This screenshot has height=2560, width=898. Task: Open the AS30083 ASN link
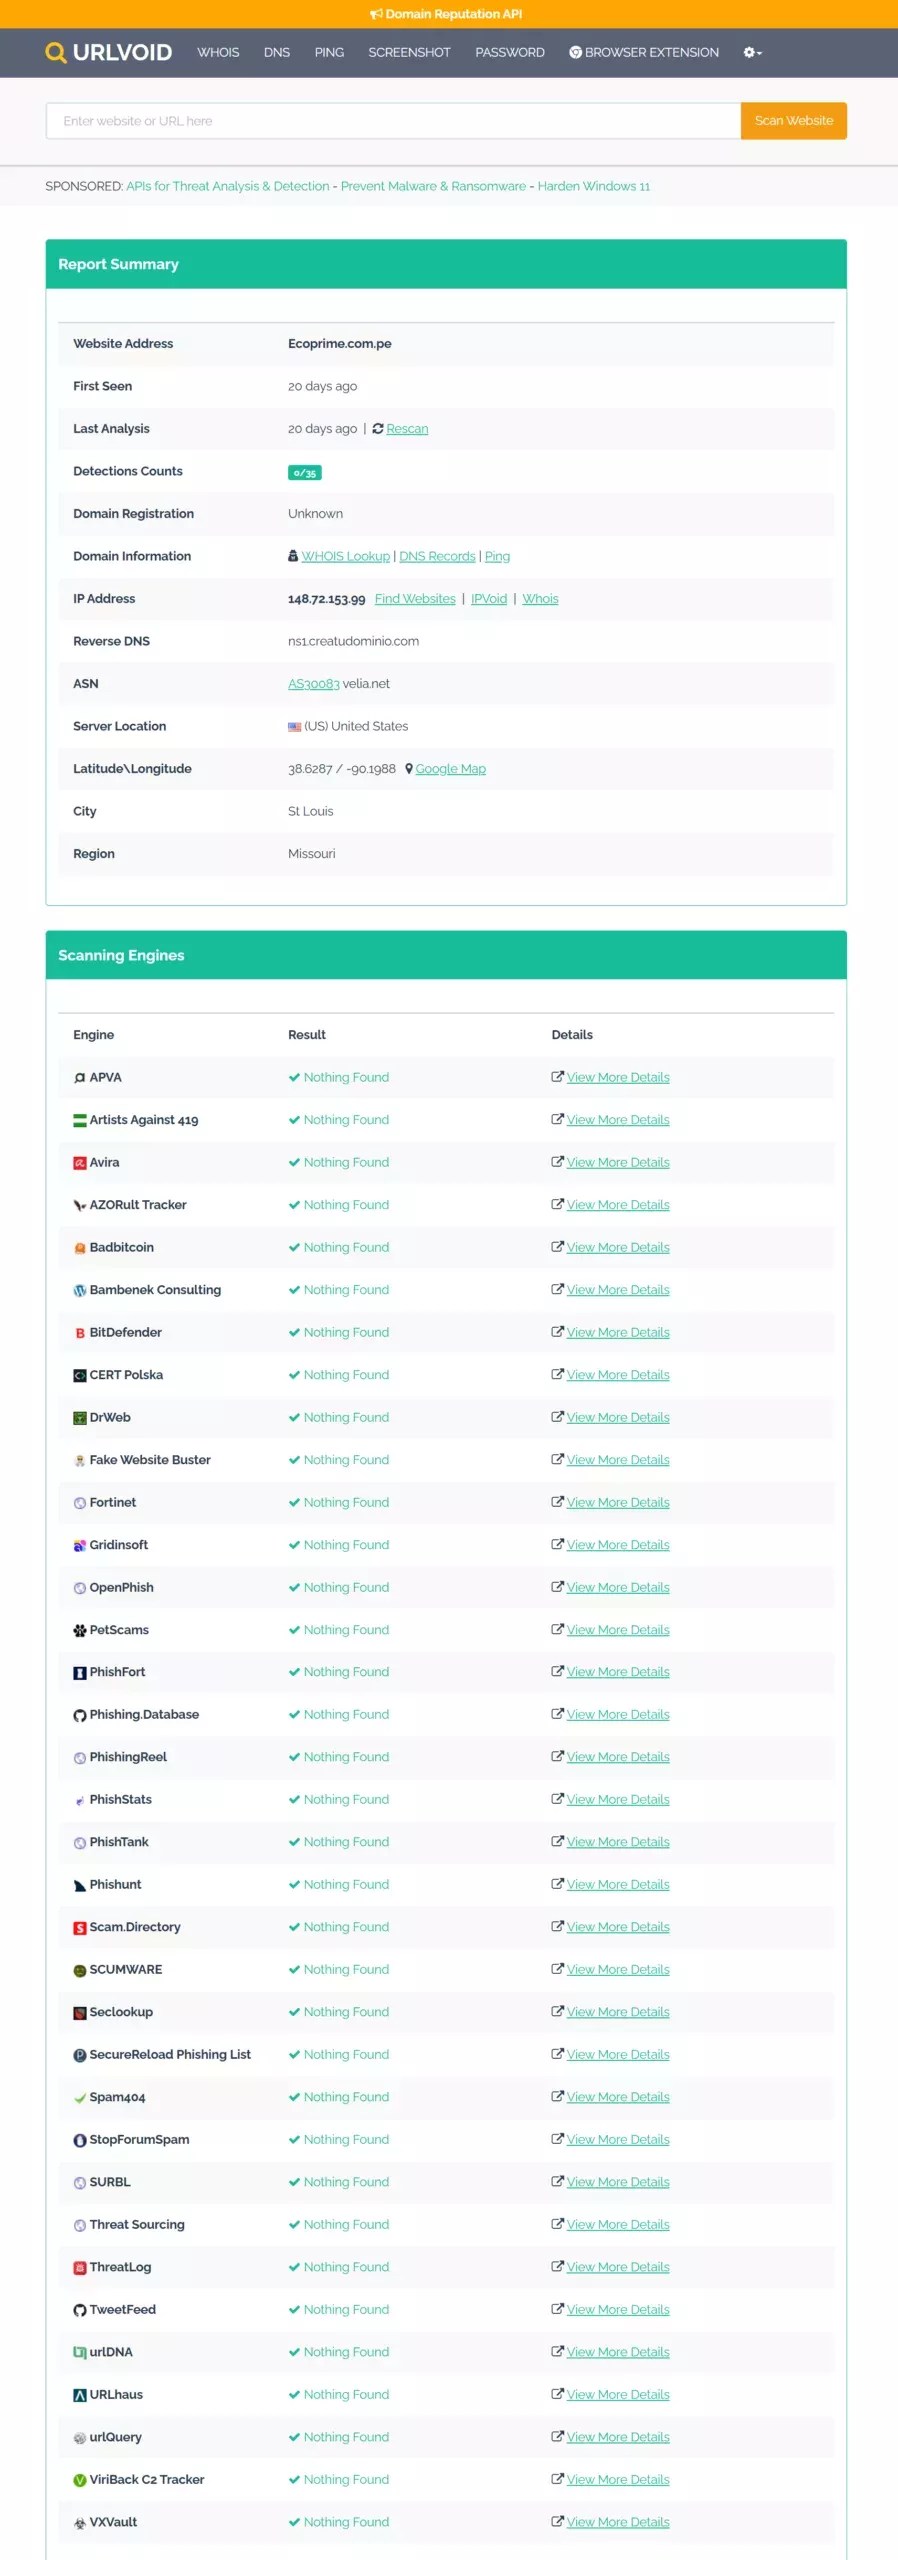tap(314, 684)
